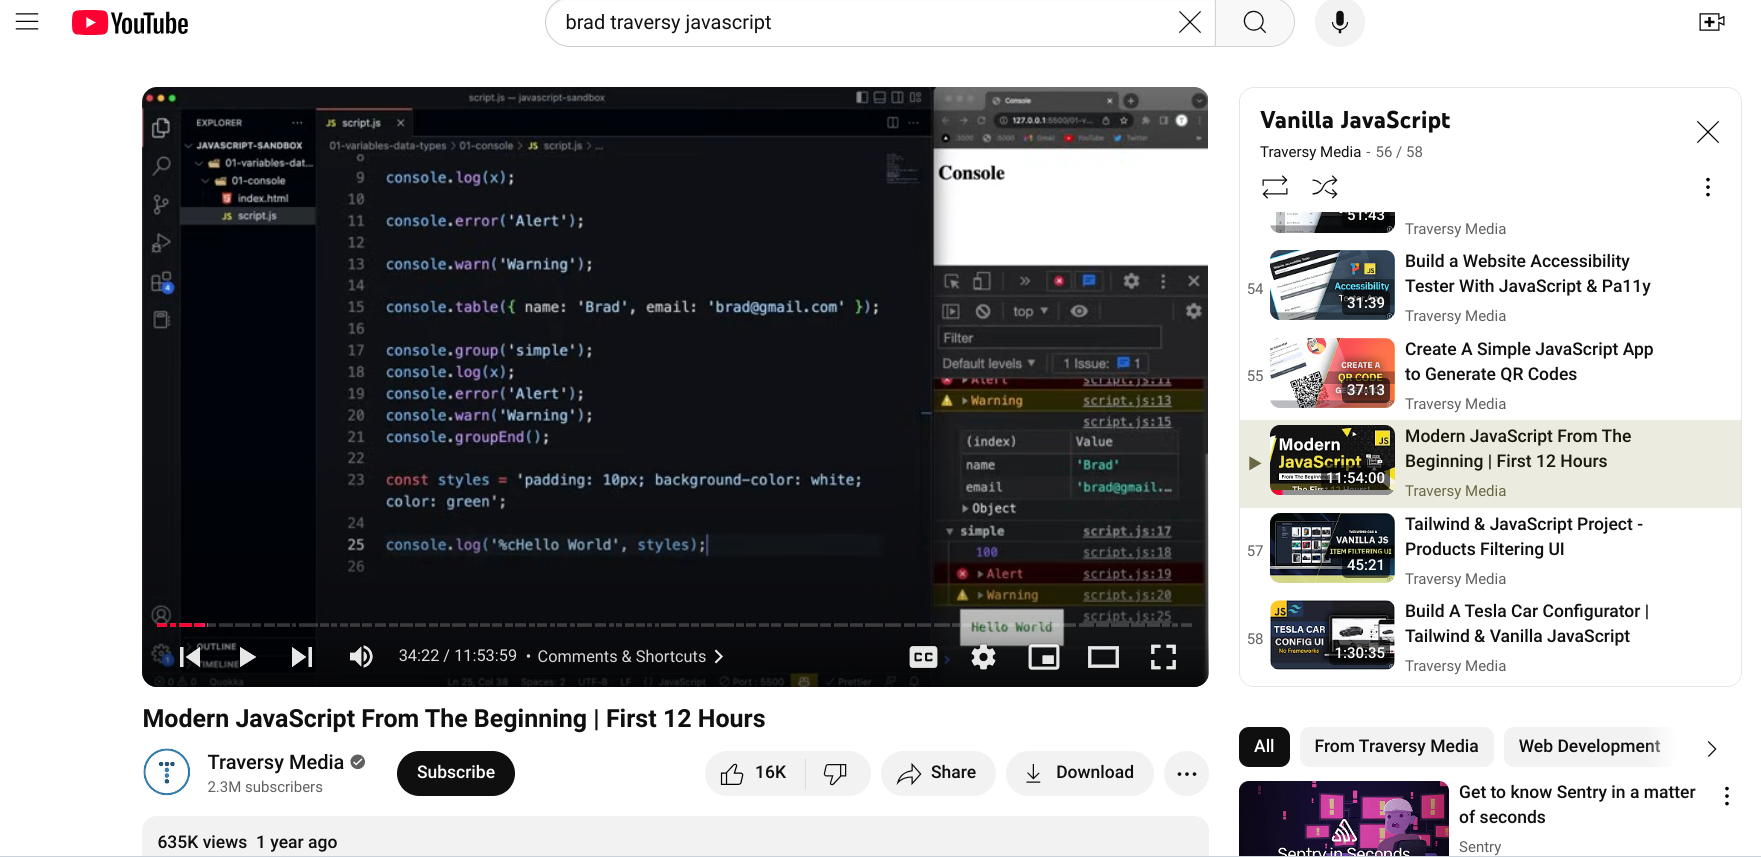The height and width of the screenshot is (857, 1761).
Task: Open Traversy Media channel name below video
Action: pos(276,762)
